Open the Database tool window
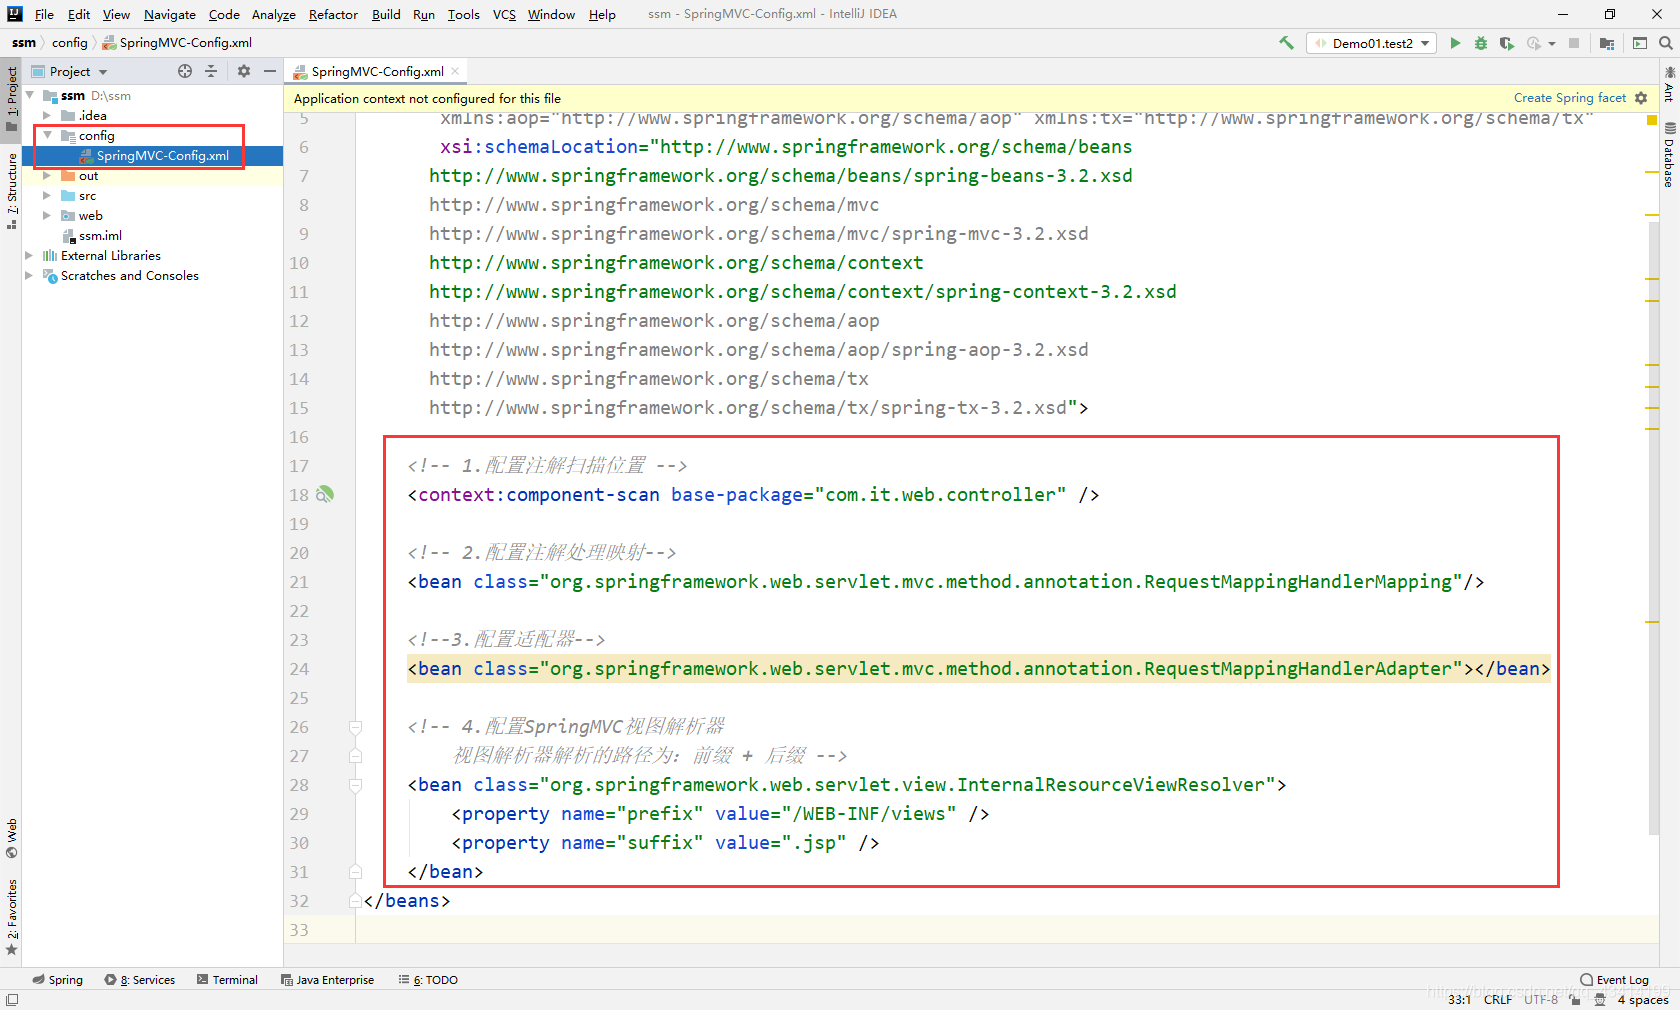The image size is (1680, 1010). [1669, 155]
